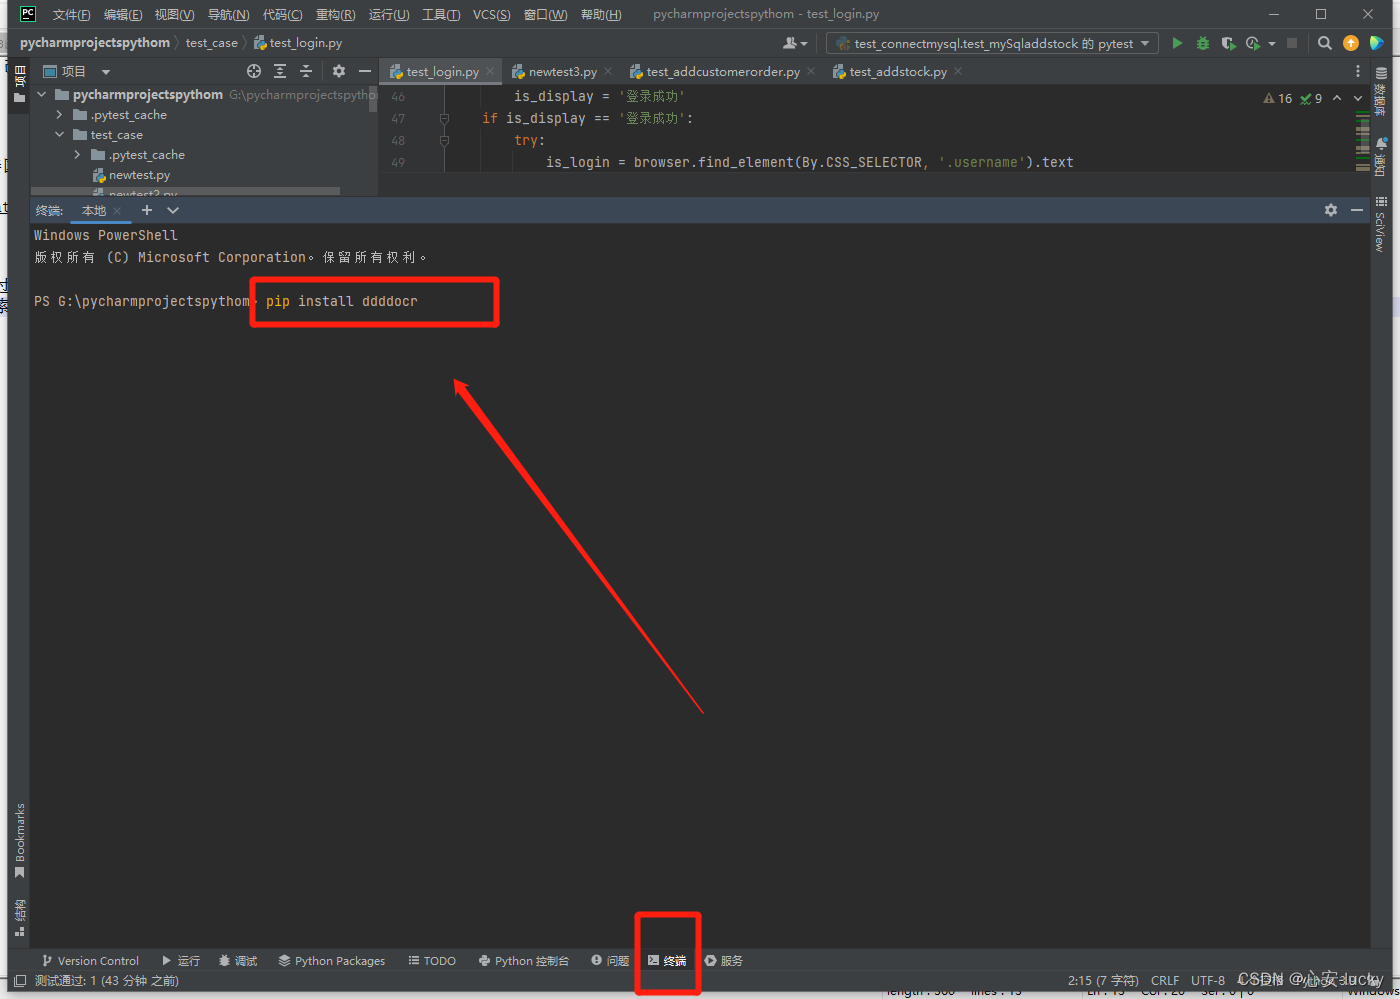Toggle the soft-wrap icon in terminal toolbar

coord(1331,210)
